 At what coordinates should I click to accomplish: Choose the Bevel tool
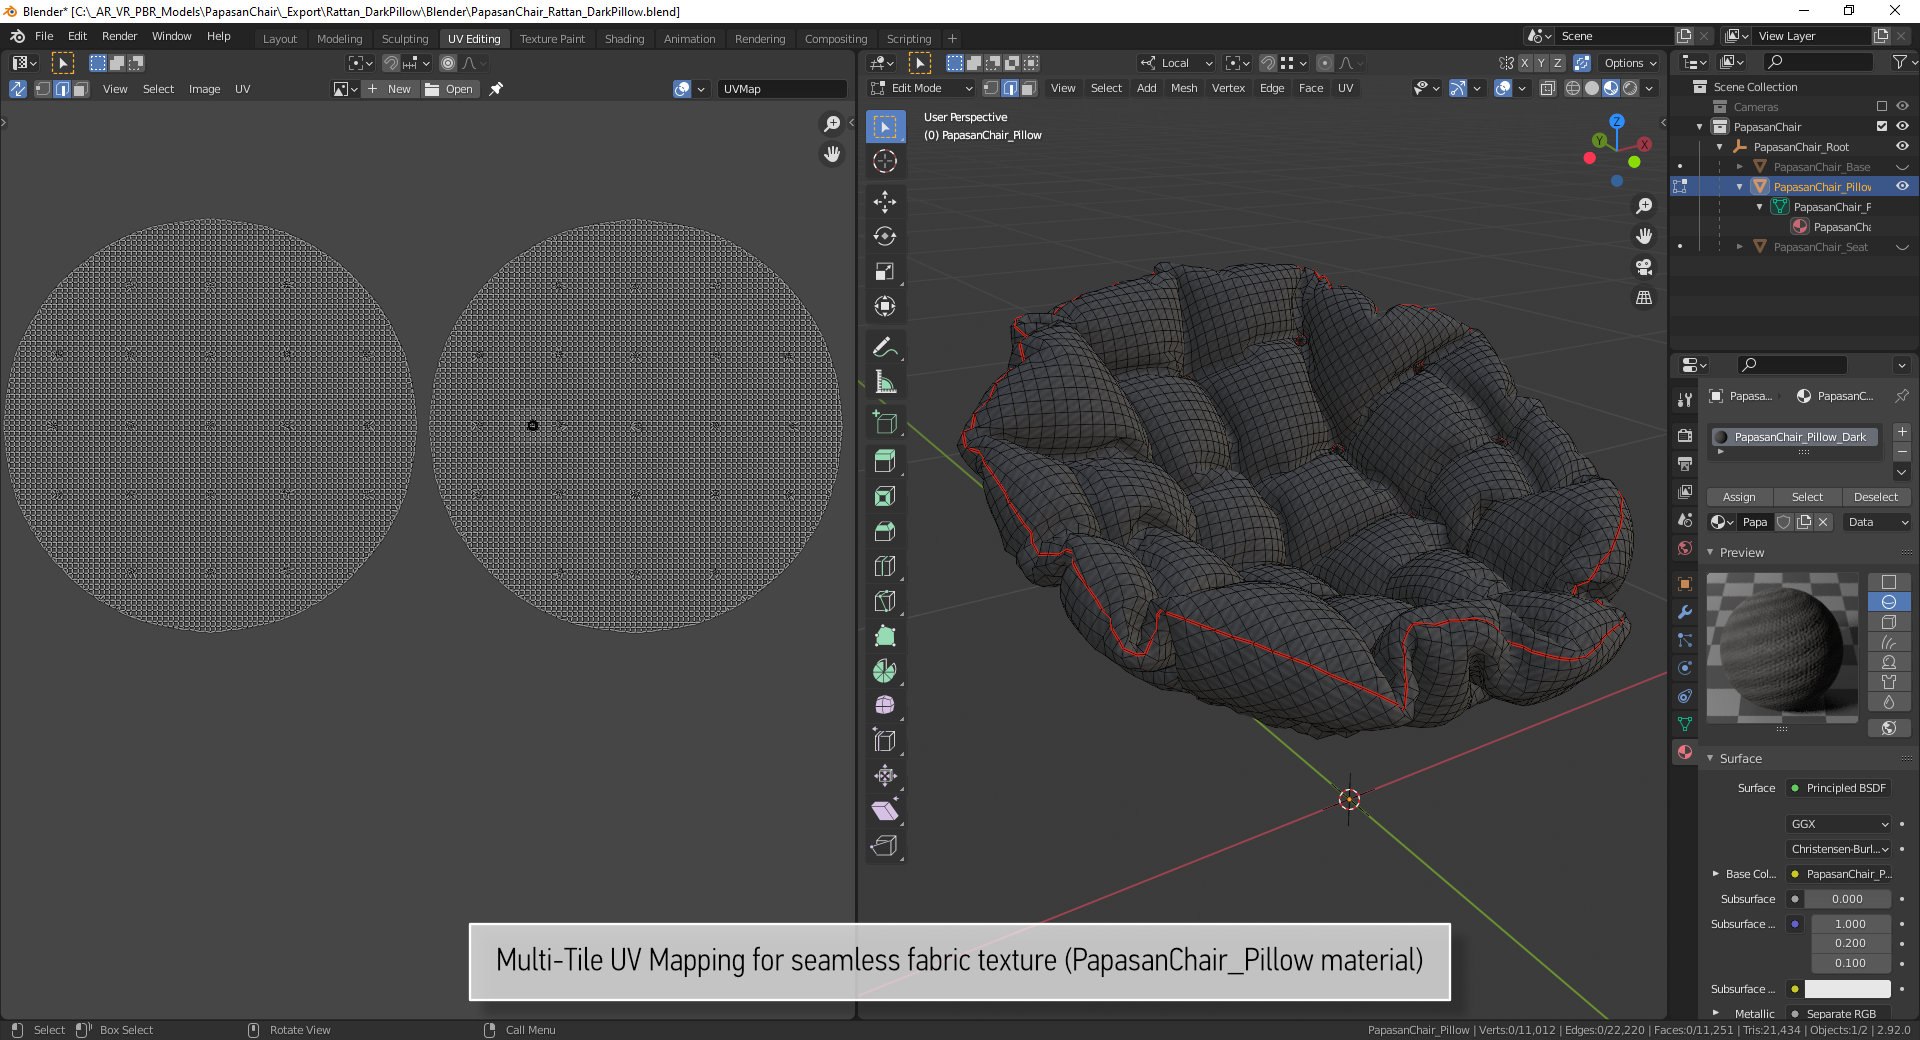point(885,531)
